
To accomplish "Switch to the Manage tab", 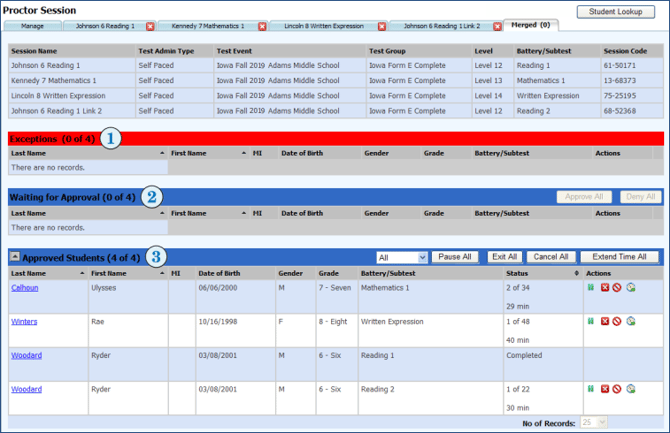I will 32,26.
